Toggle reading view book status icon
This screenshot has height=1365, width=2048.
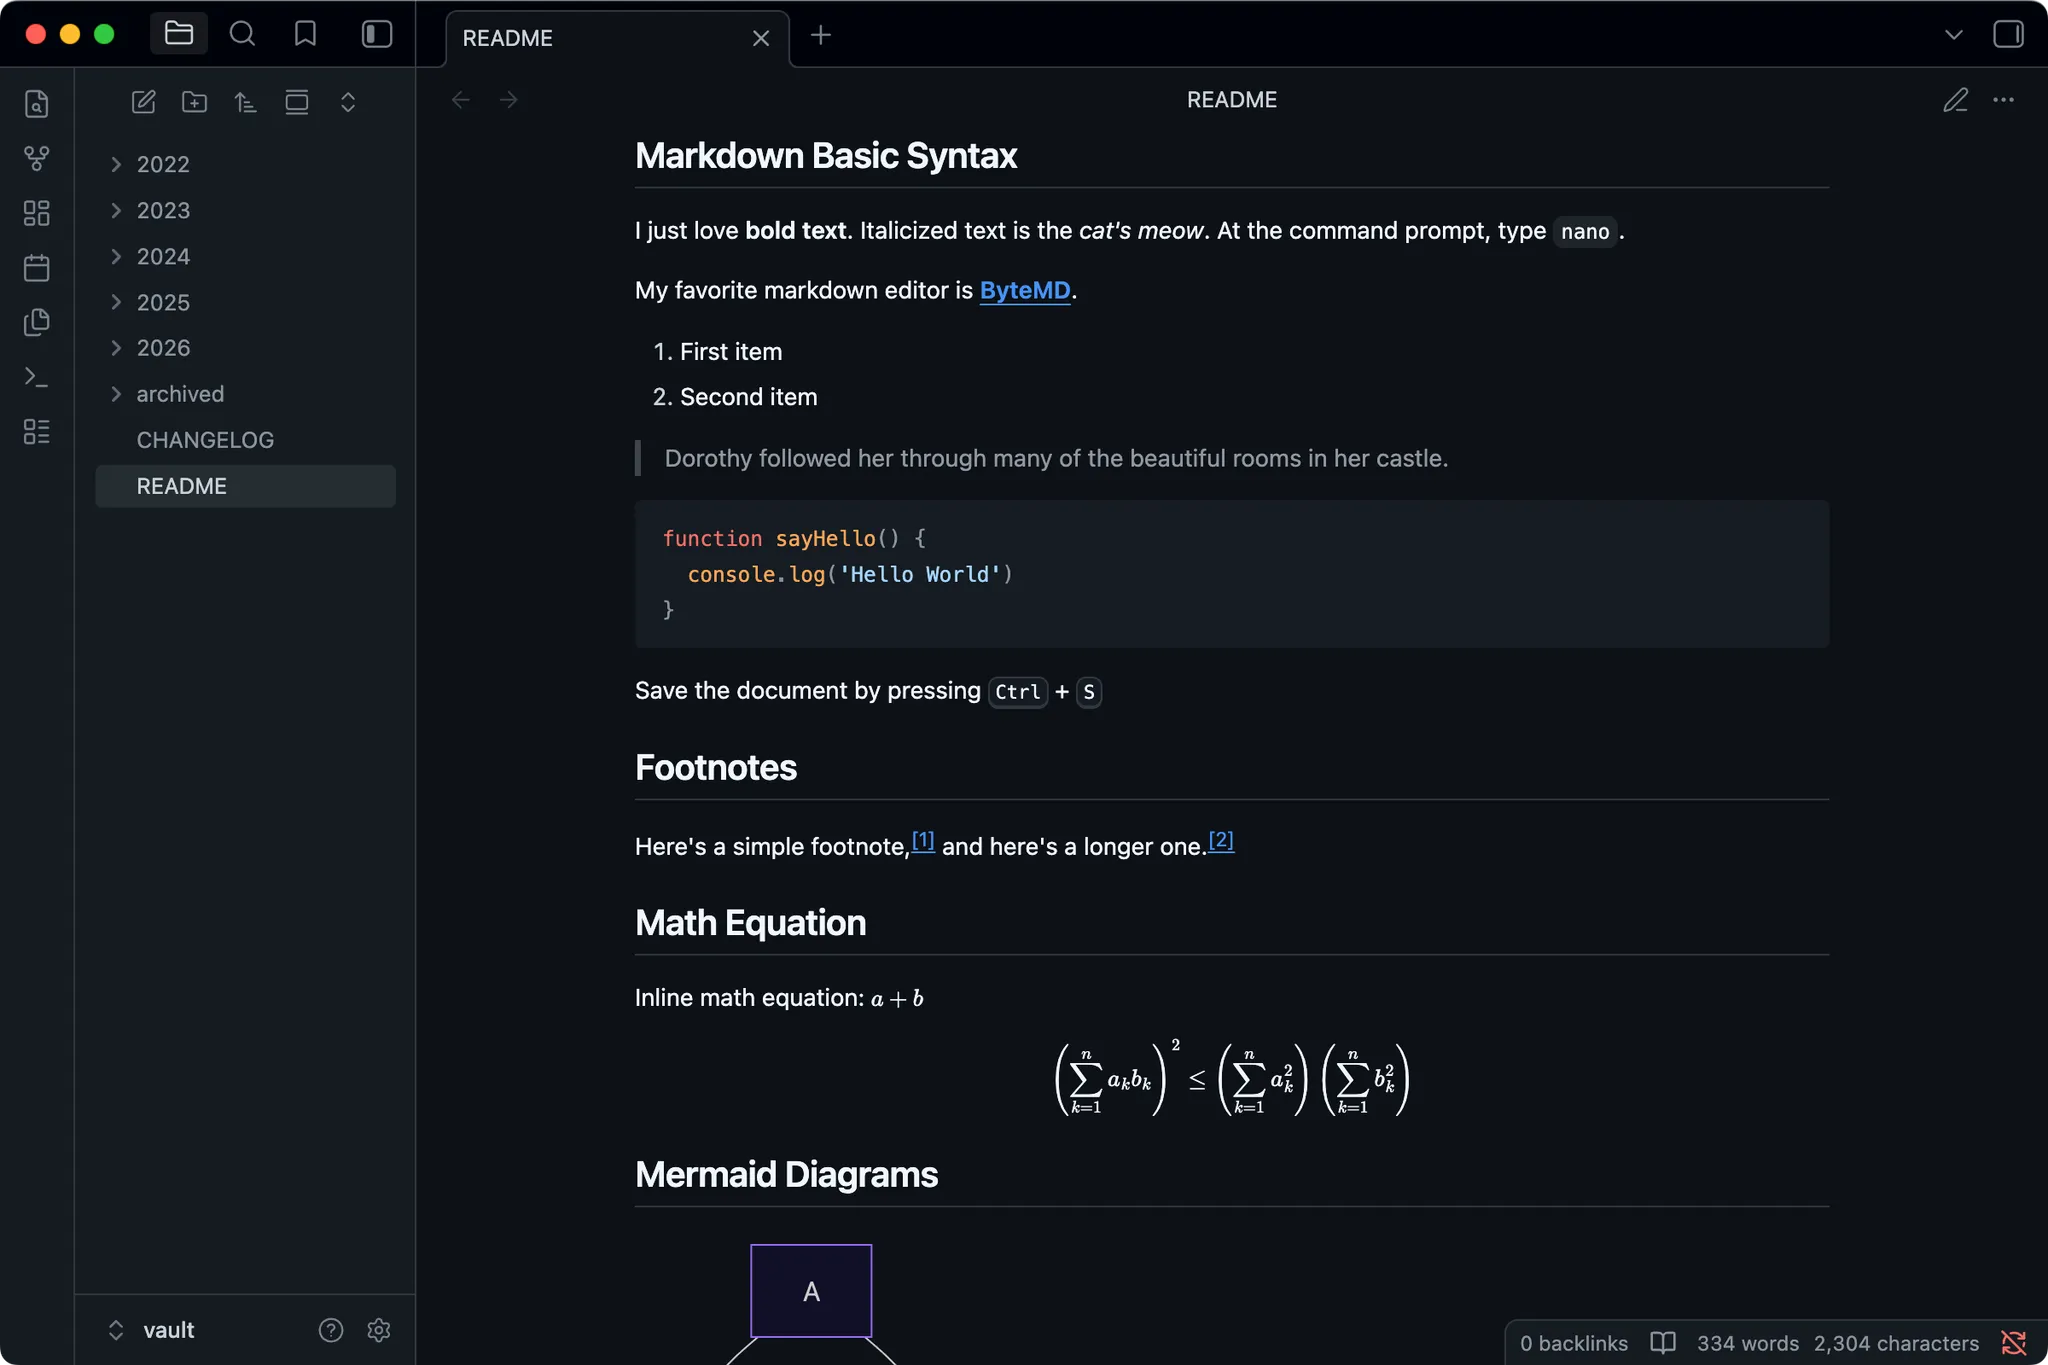[x=1663, y=1343]
